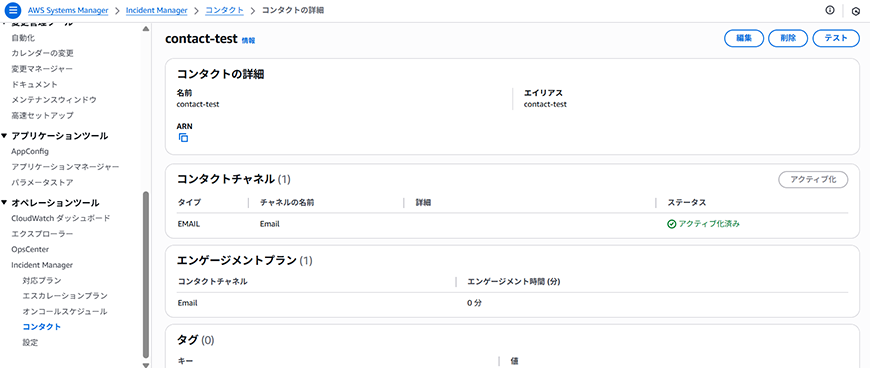Click the settings icon at top right
This screenshot has width=870, height=368.
coord(855,11)
